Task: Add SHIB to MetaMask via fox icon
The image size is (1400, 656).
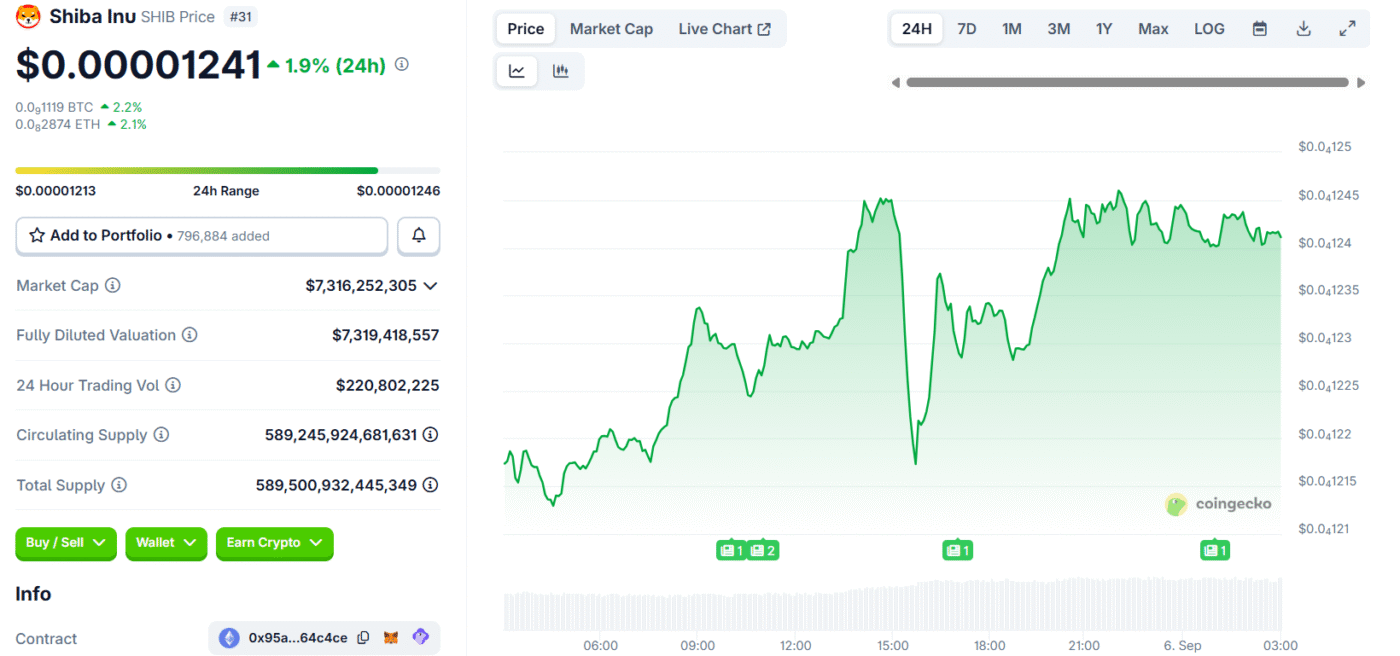Action: coord(393,637)
